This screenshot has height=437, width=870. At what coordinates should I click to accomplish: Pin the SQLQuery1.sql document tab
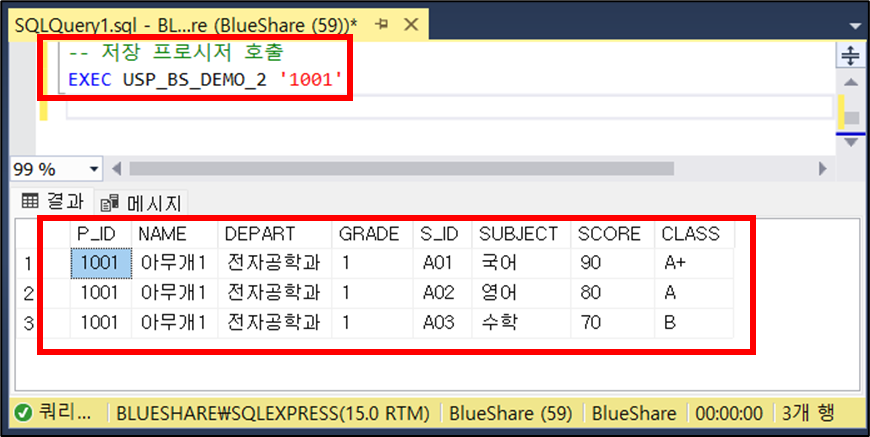381,24
